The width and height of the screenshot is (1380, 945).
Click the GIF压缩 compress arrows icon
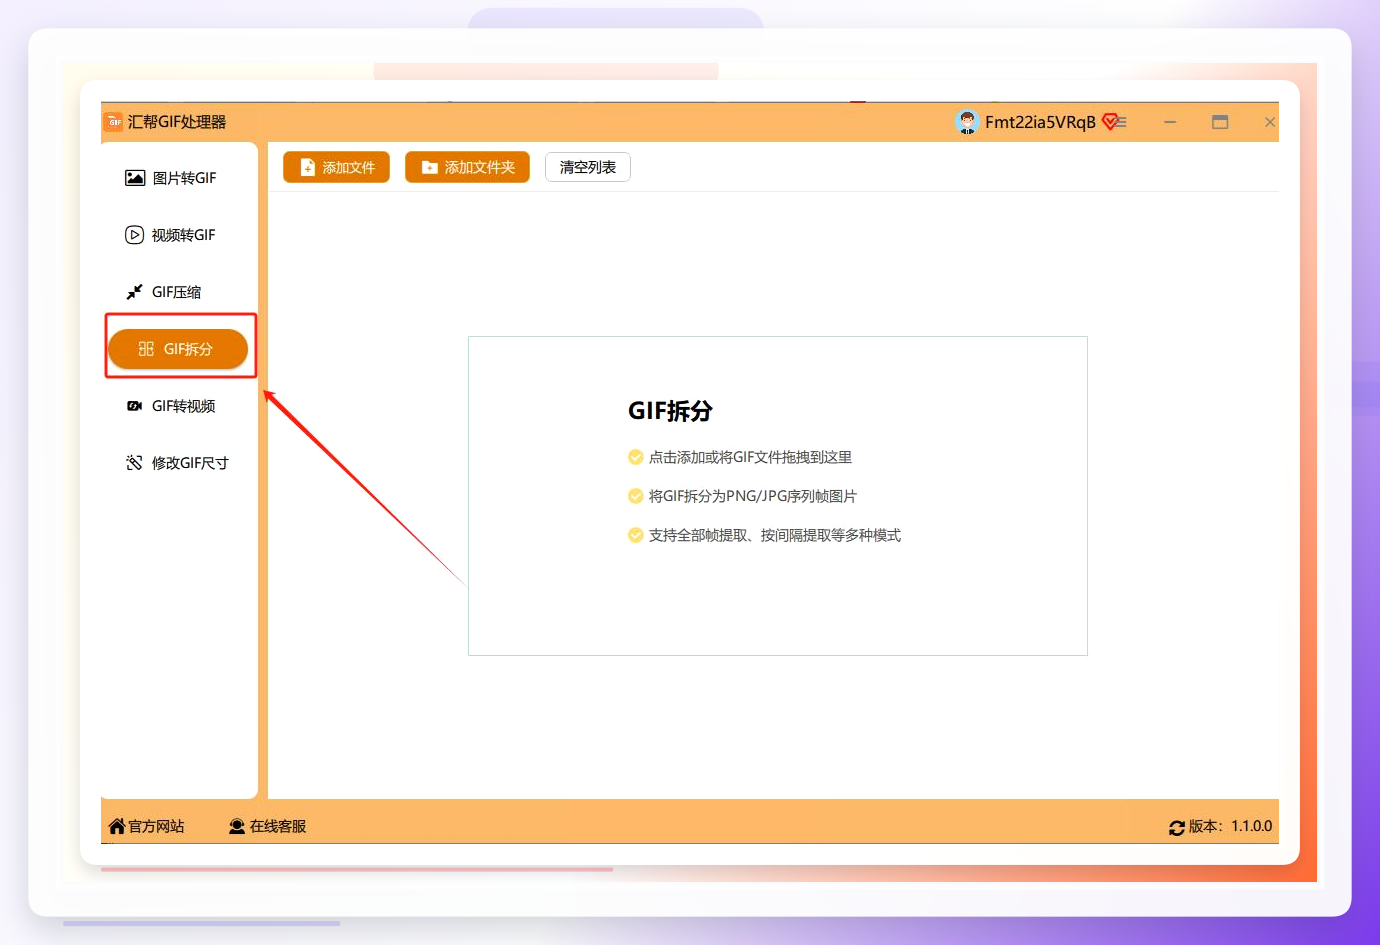coord(134,292)
